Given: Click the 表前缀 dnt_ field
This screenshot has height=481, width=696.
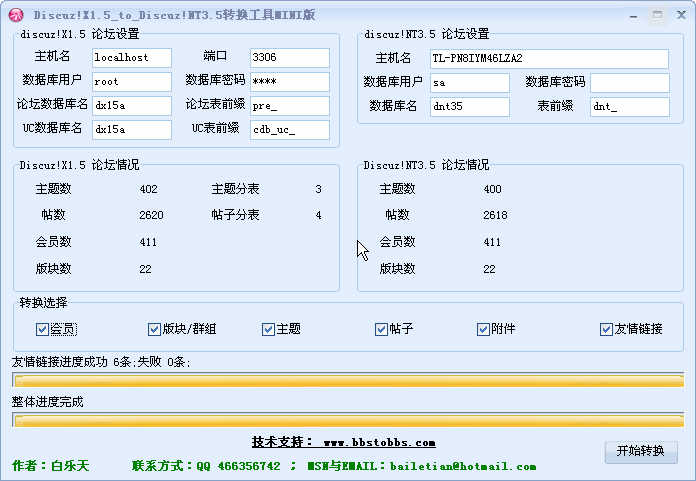Looking at the screenshot, I should point(629,107).
